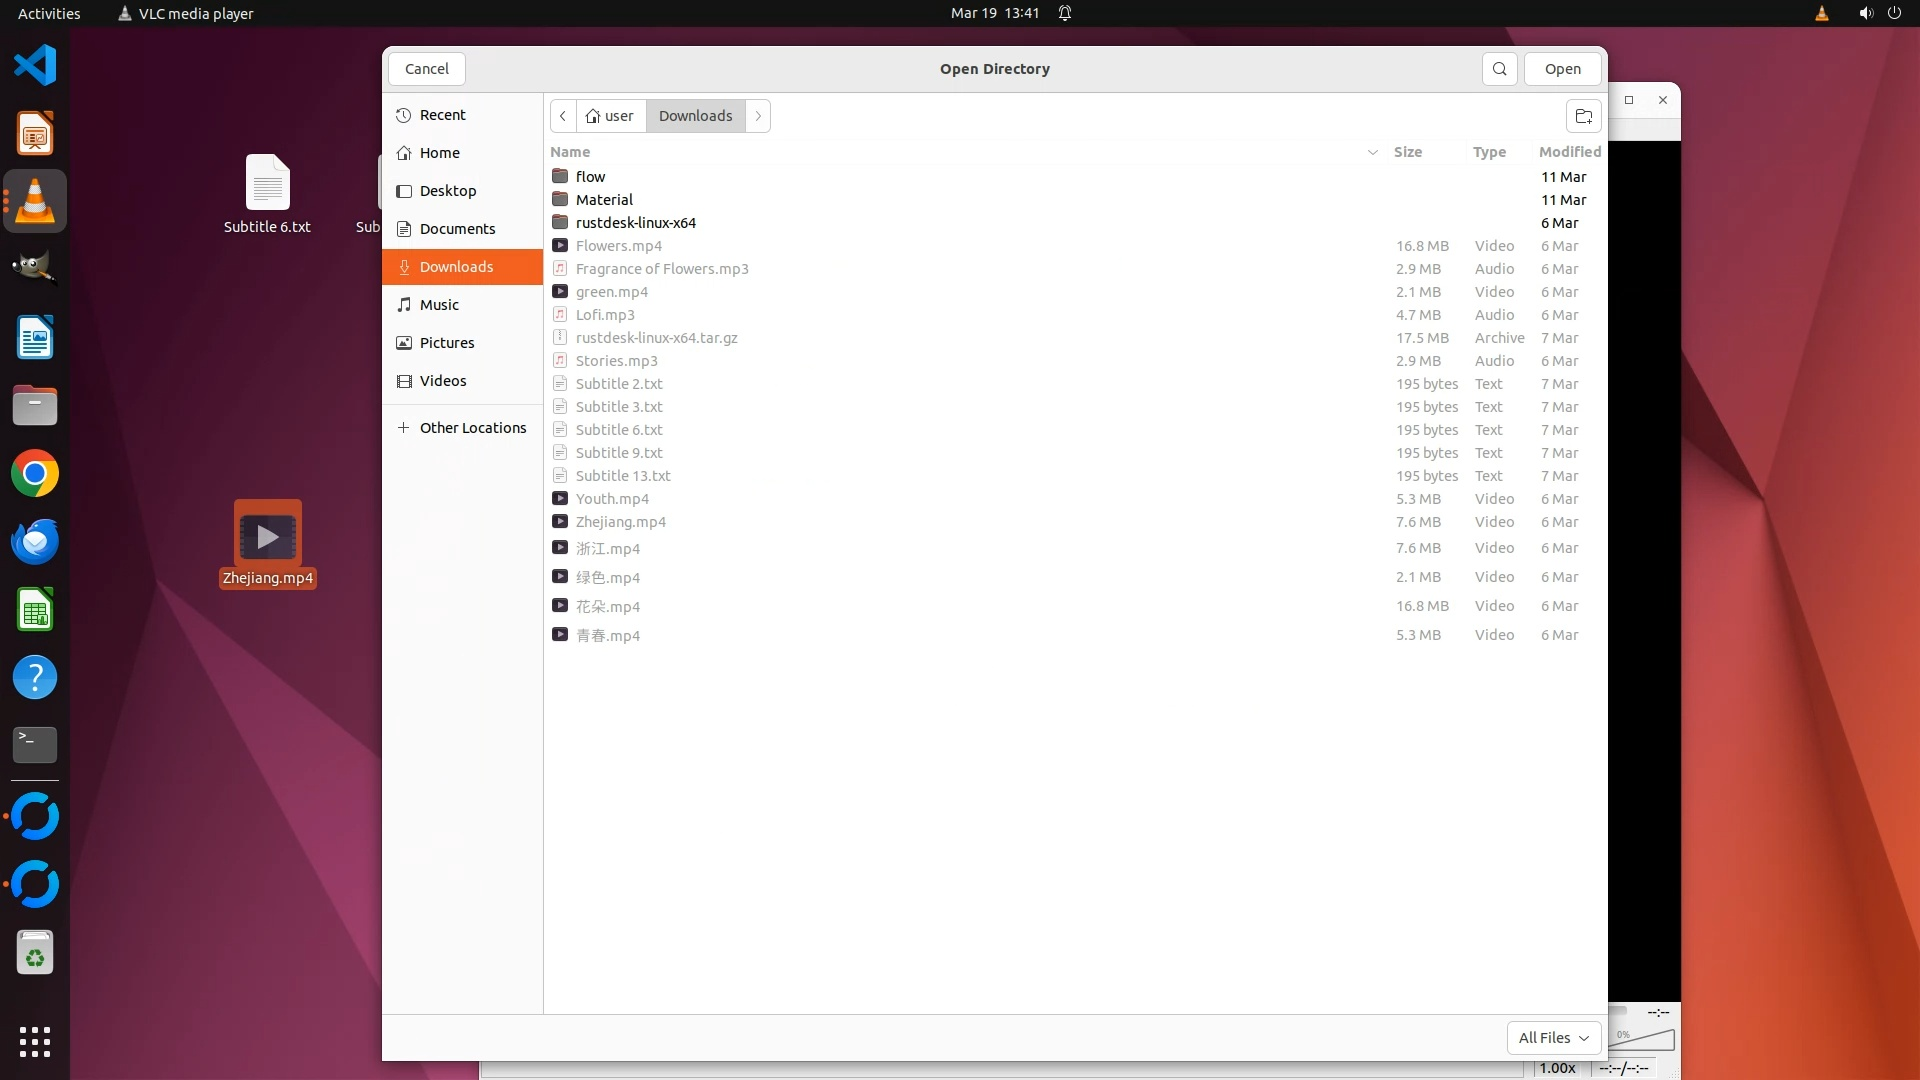1920x1080 pixels.
Task: Go back with the path back arrow
Action: coord(563,116)
